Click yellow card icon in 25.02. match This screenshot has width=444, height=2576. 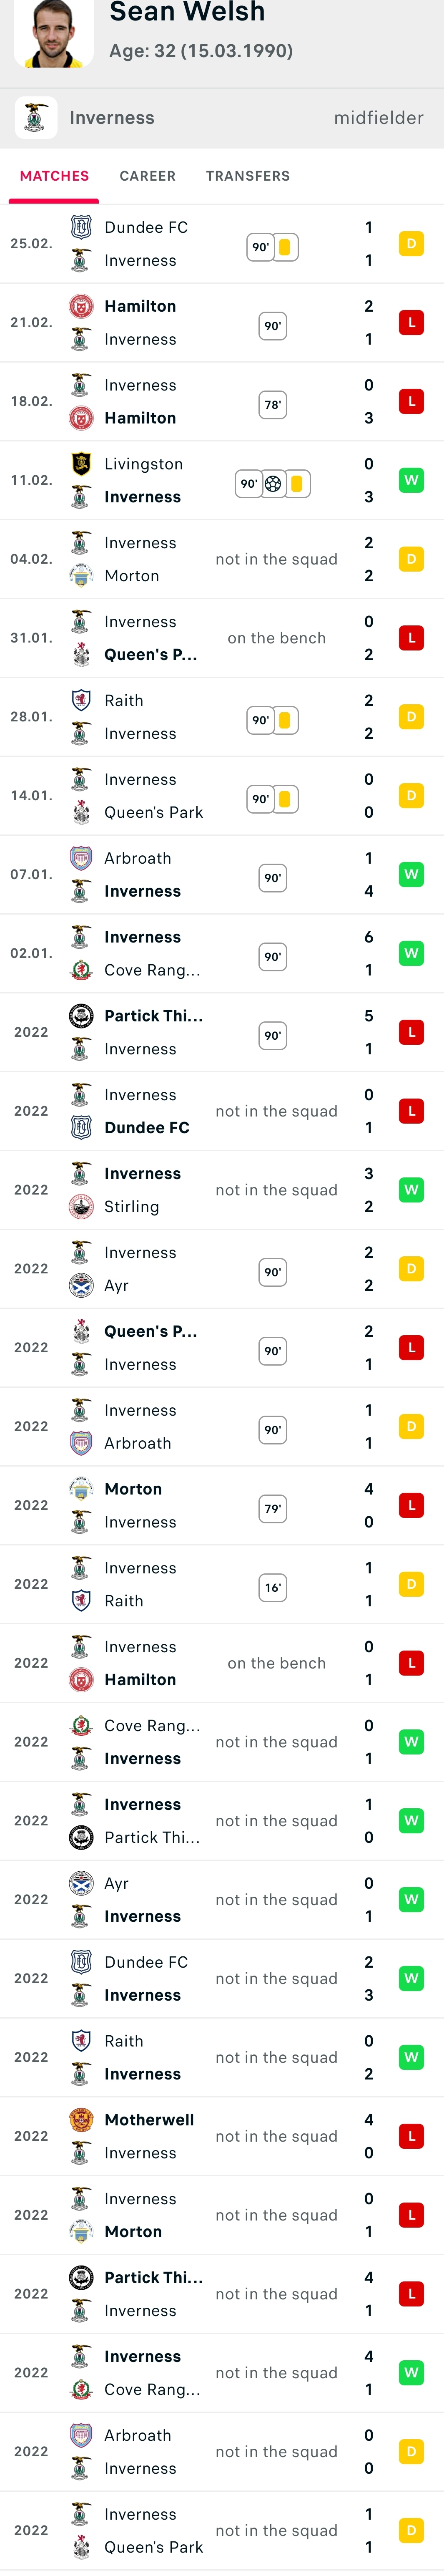coord(285,247)
